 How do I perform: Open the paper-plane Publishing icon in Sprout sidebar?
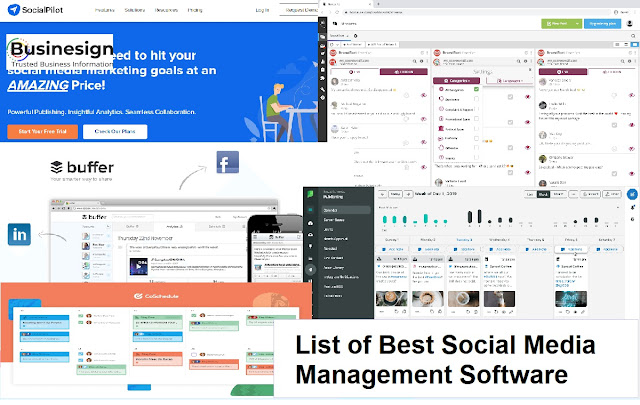click(311, 269)
